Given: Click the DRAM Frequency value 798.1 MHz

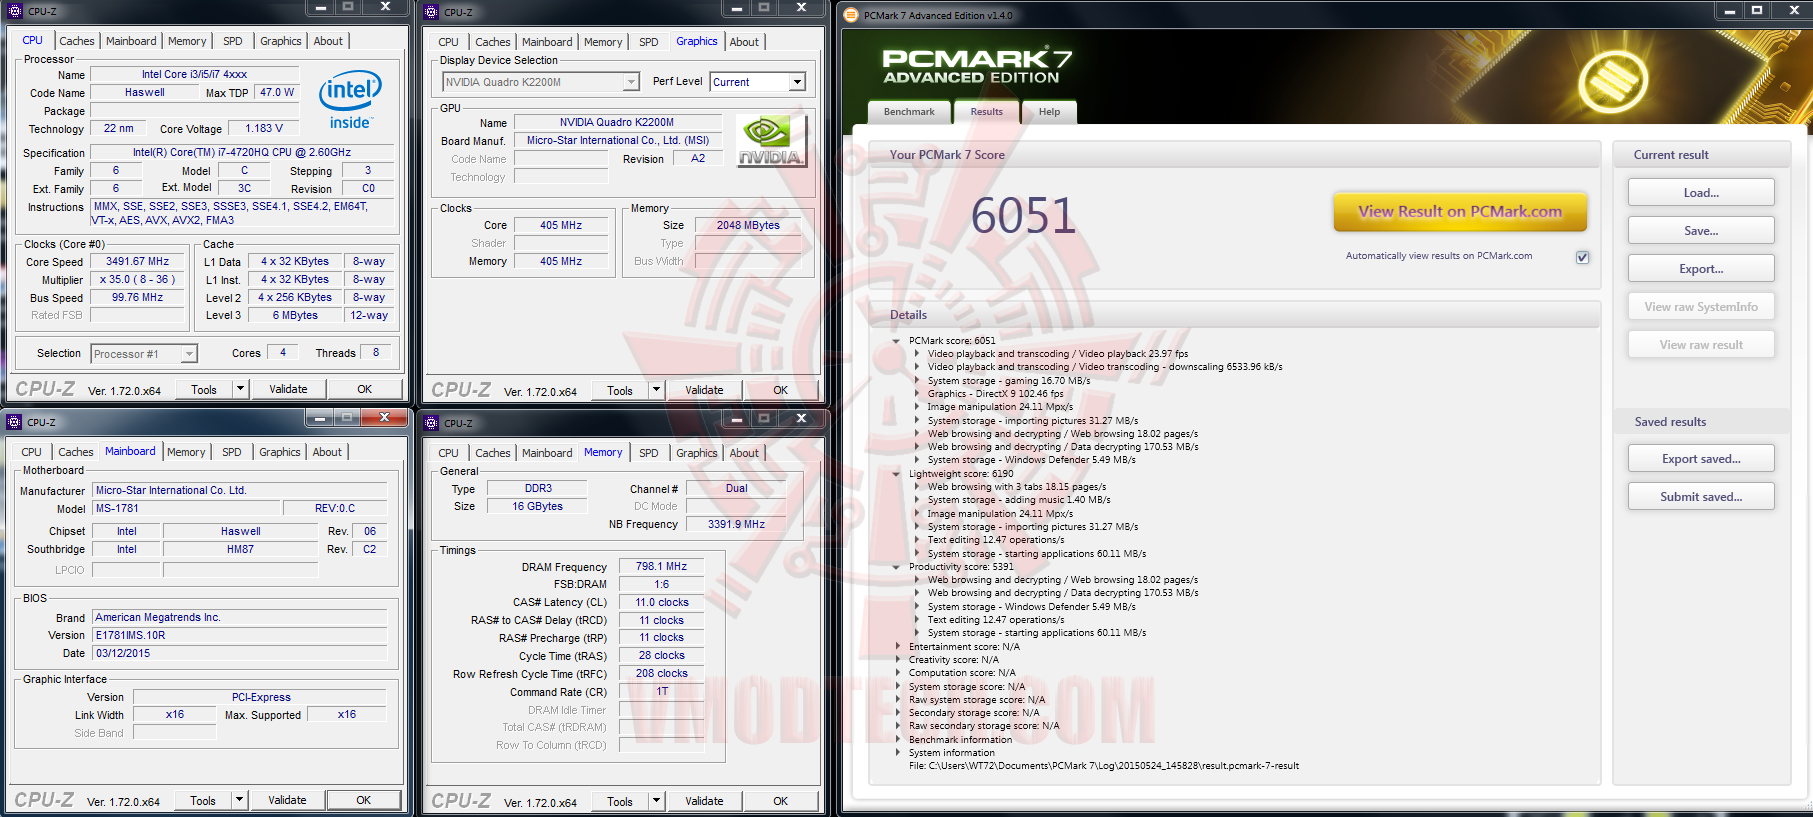Looking at the screenshot, I should click(661, 567).
